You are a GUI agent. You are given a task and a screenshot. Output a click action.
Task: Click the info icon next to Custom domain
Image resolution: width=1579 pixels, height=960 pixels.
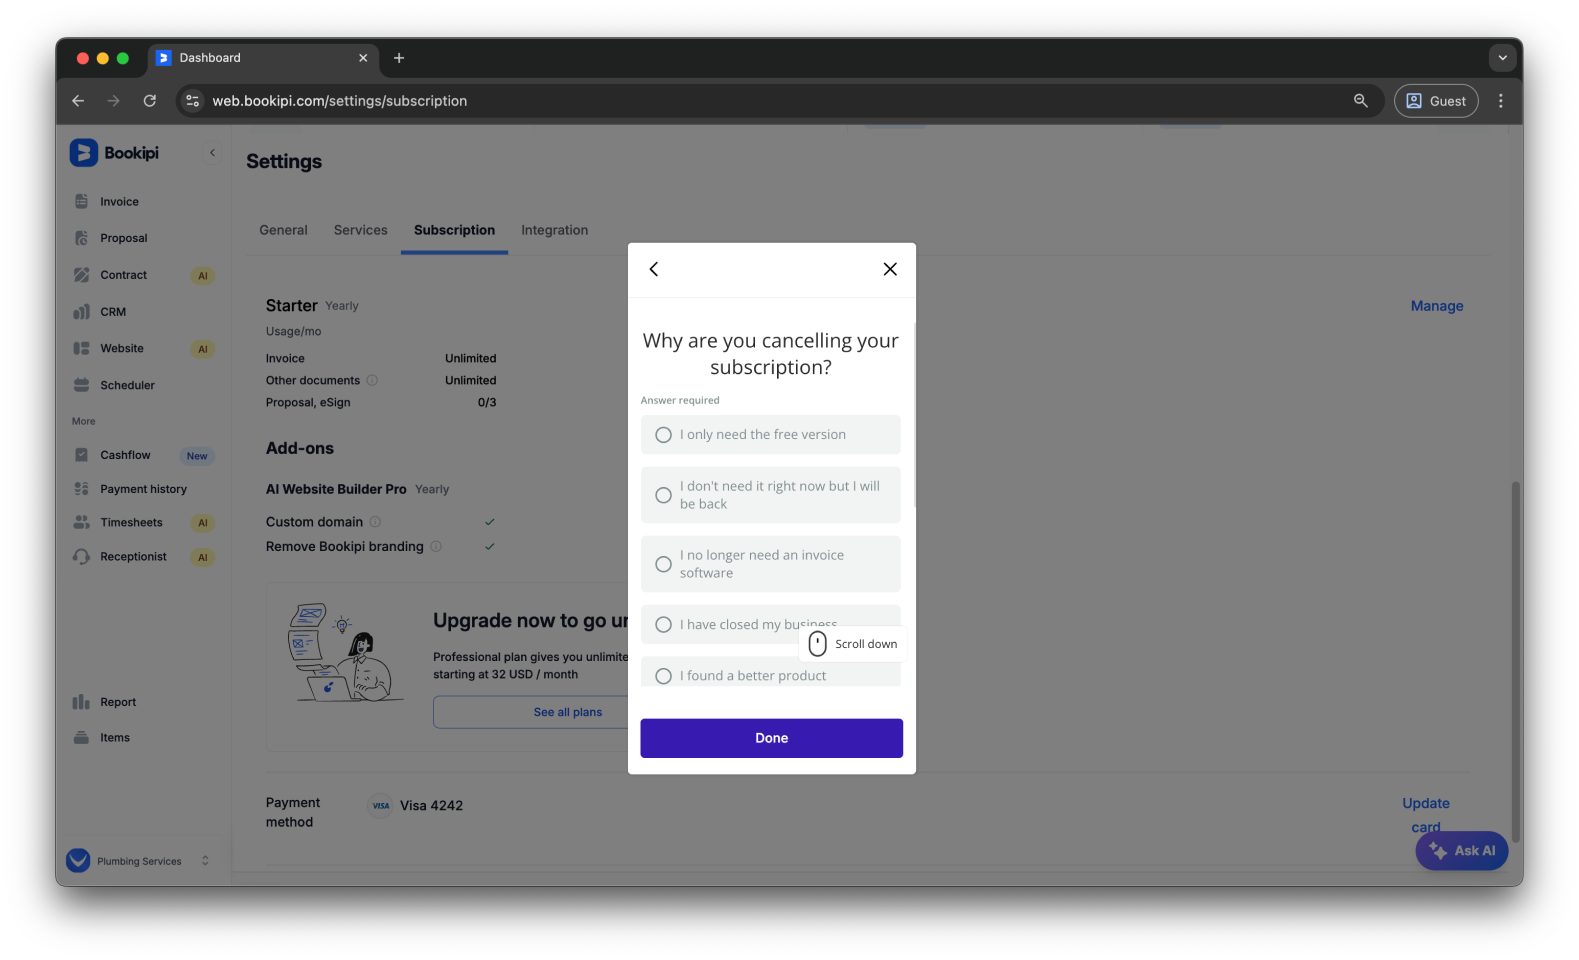pos(376,522)
